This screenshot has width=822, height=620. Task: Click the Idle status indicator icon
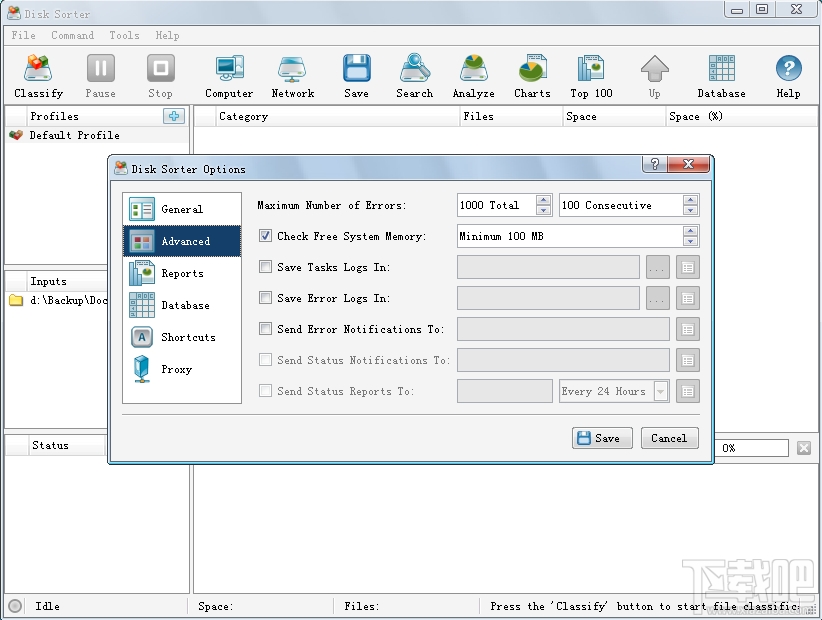tap(15, 606)
